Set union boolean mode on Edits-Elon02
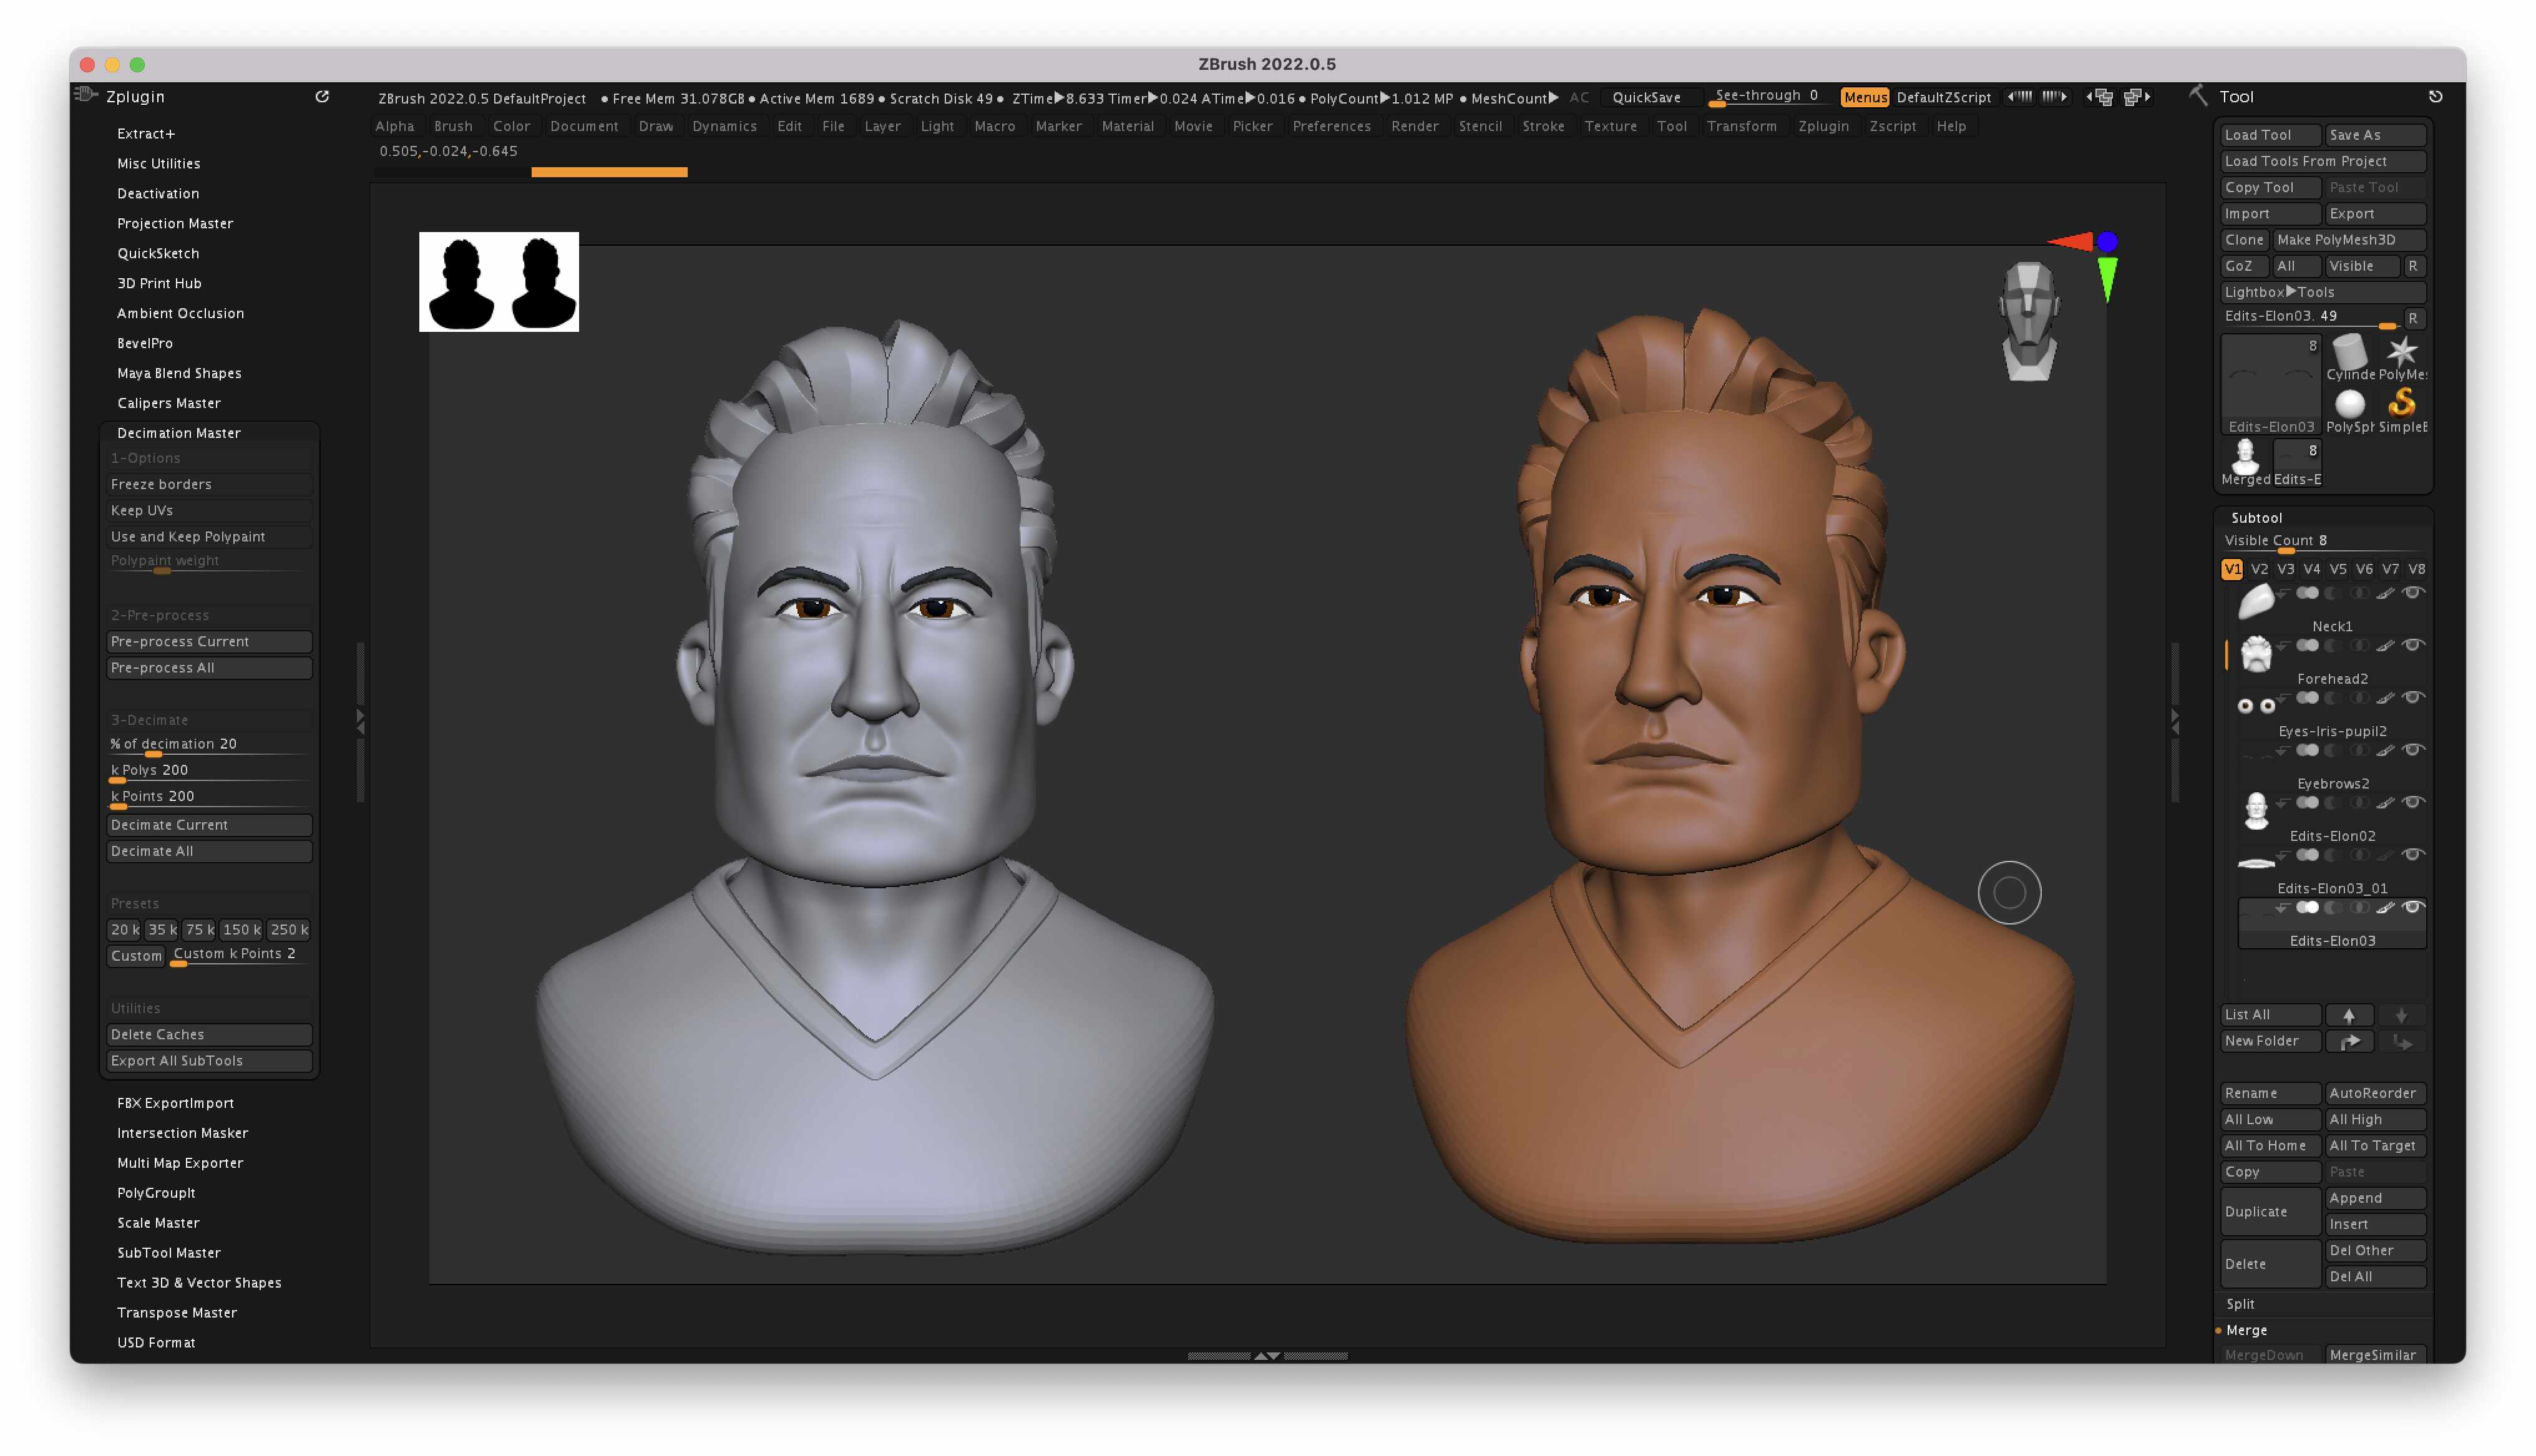The image size is (2536, 1456). tap(2307, 802)
